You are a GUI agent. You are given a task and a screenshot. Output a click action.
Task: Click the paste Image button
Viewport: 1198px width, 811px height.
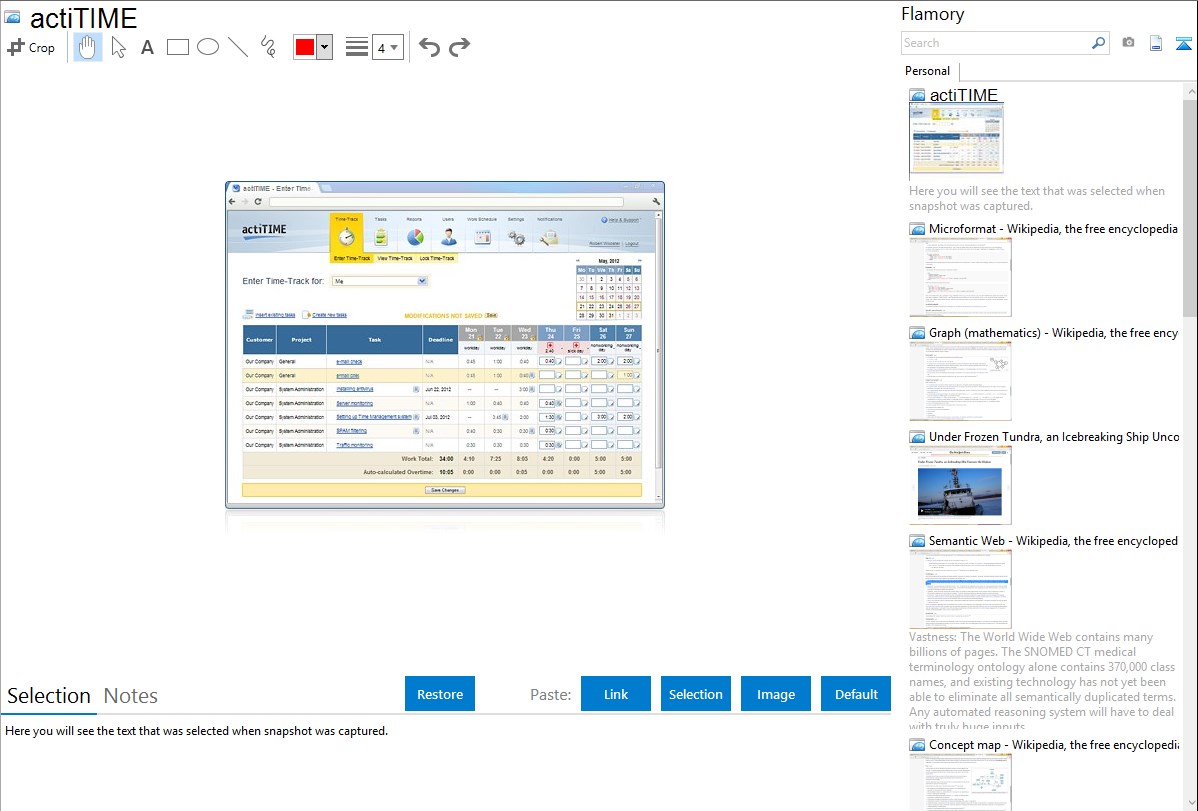[x=776, y=694]
